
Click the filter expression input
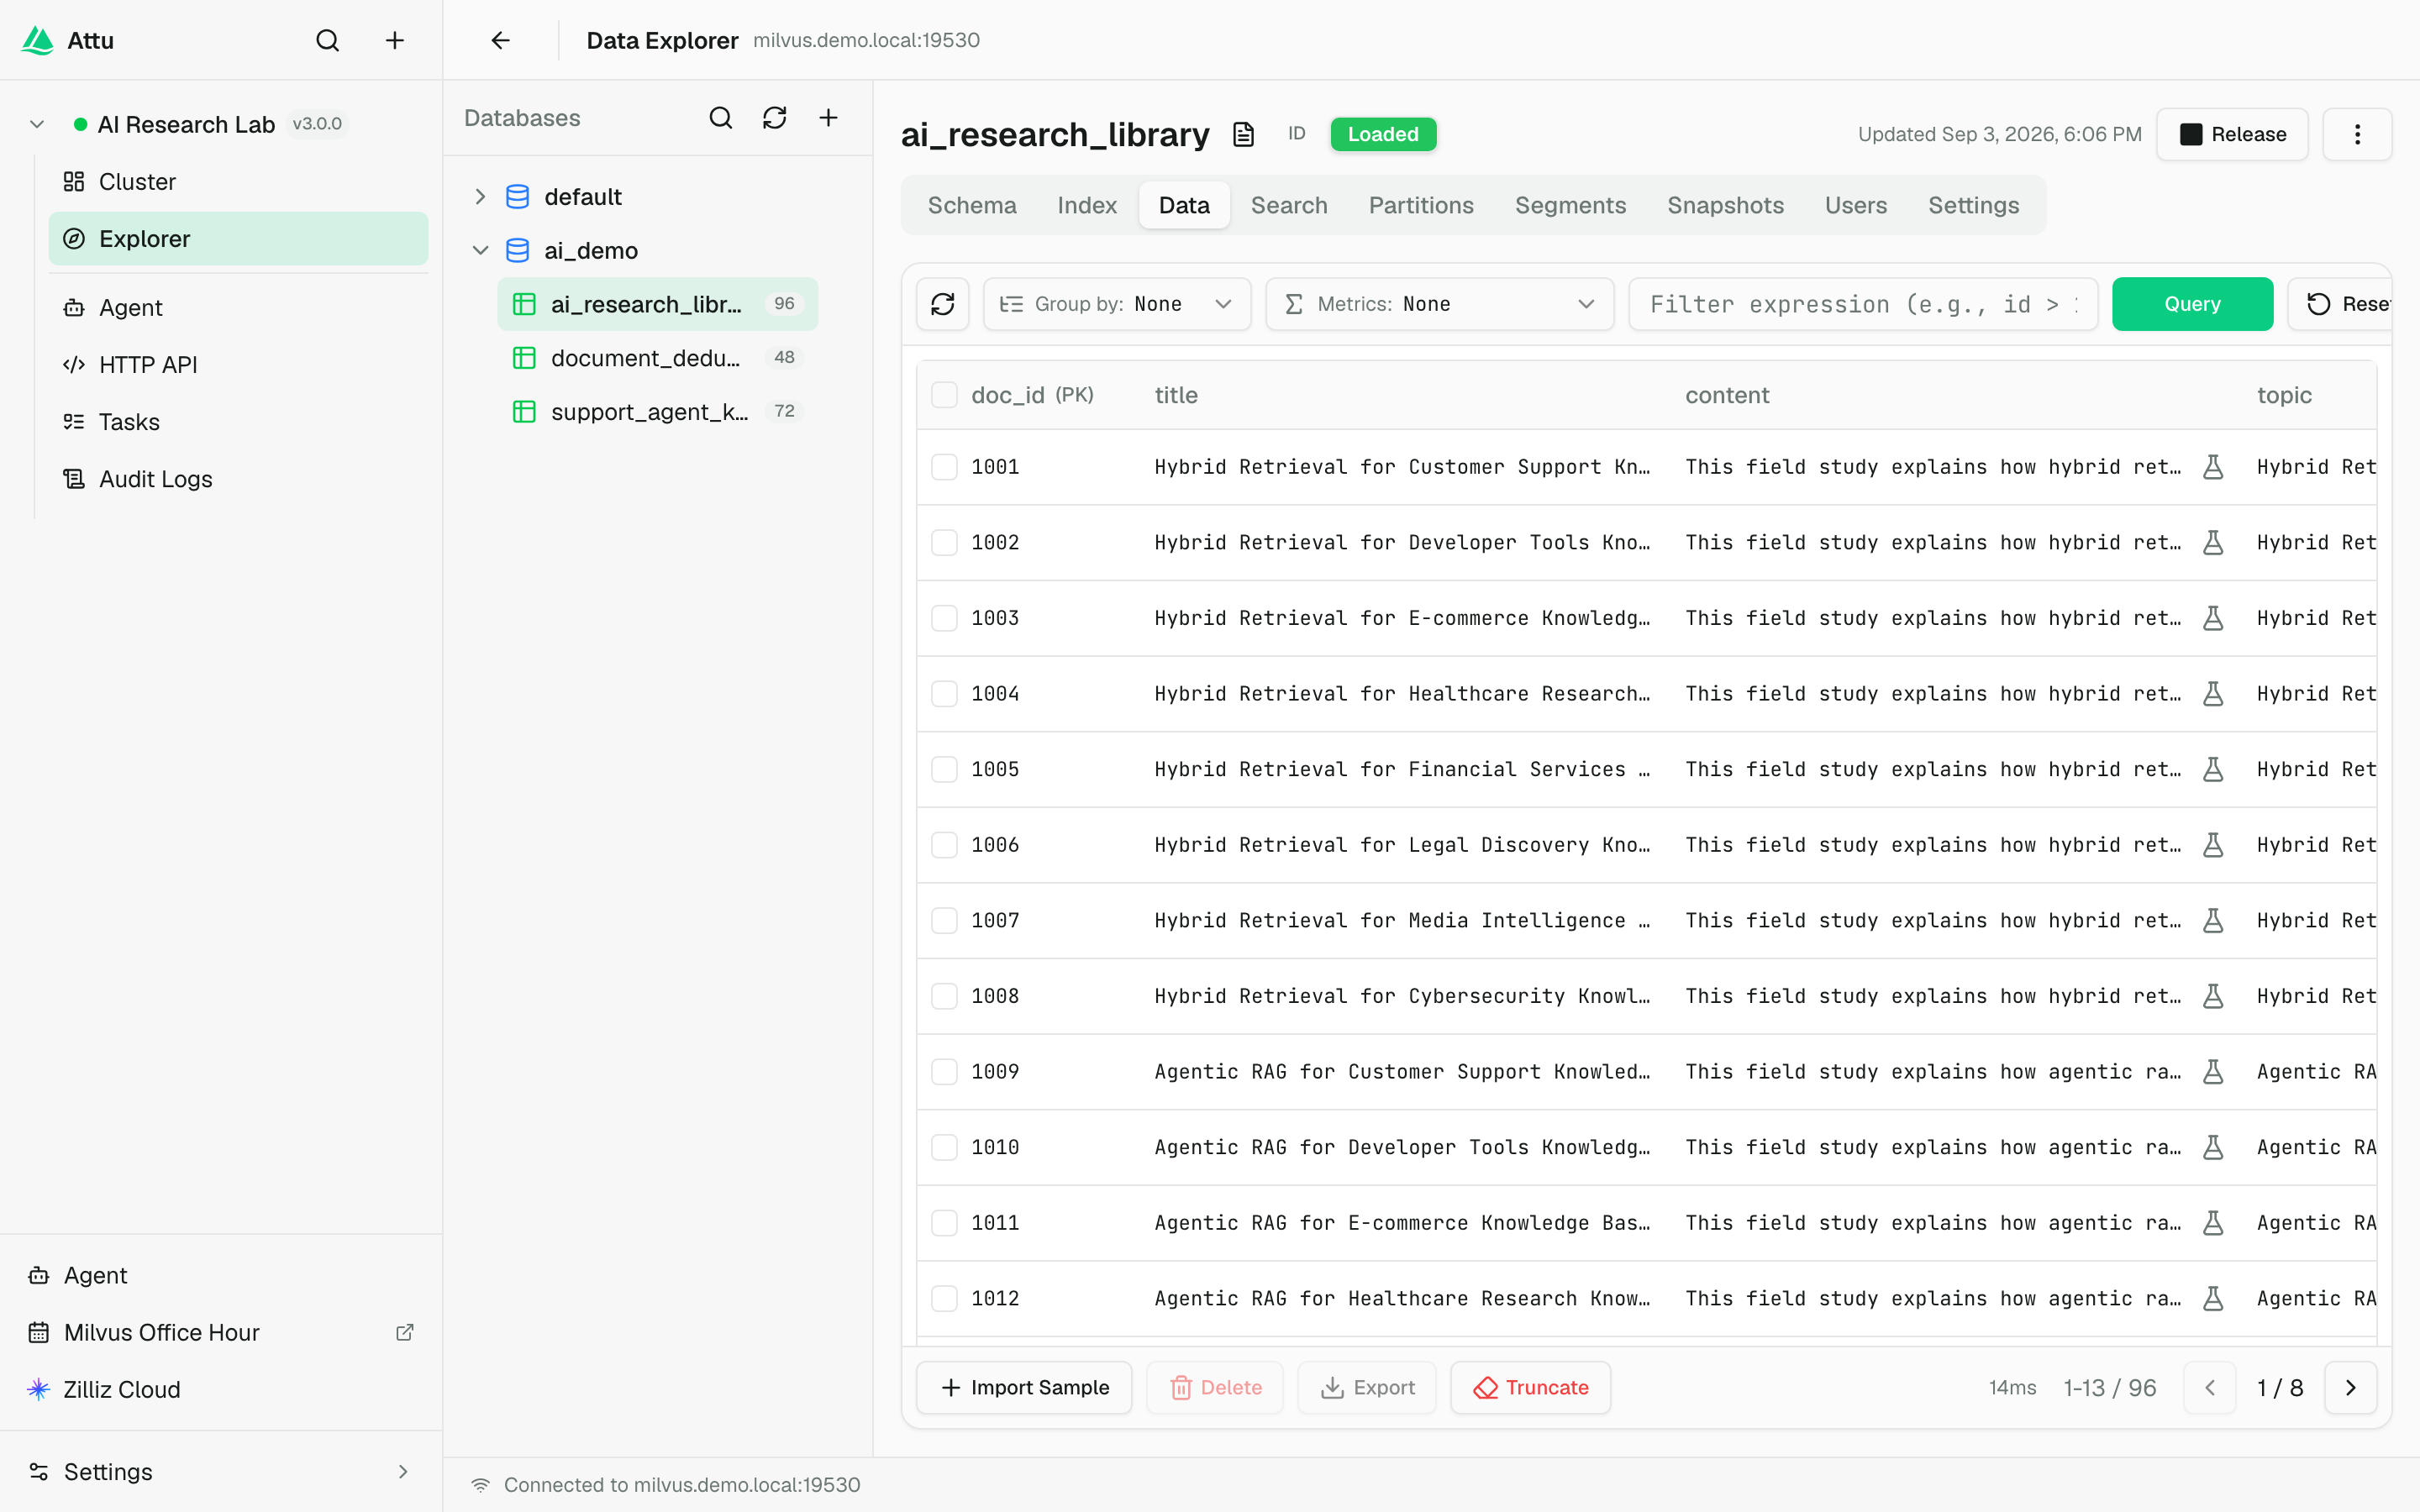(x=1863, y=304)
